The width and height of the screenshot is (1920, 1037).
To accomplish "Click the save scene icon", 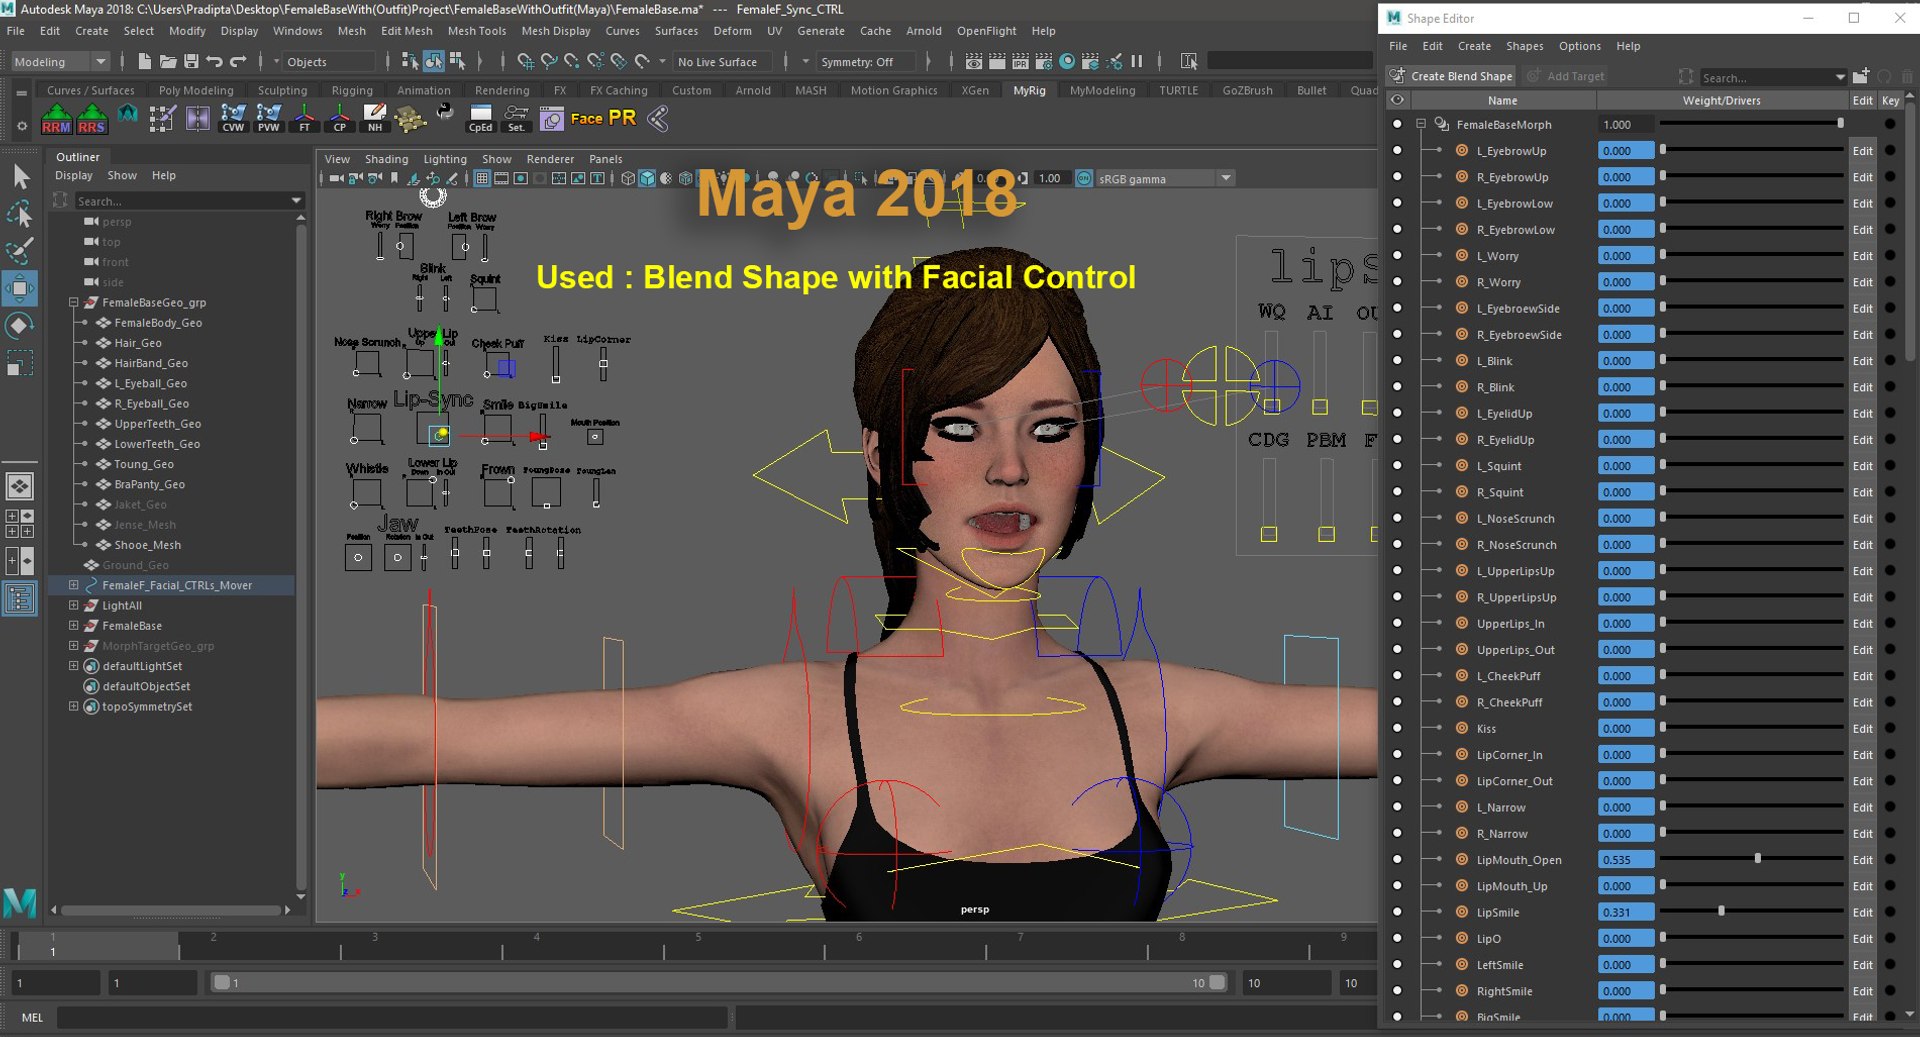I will [x=191, y=62].
